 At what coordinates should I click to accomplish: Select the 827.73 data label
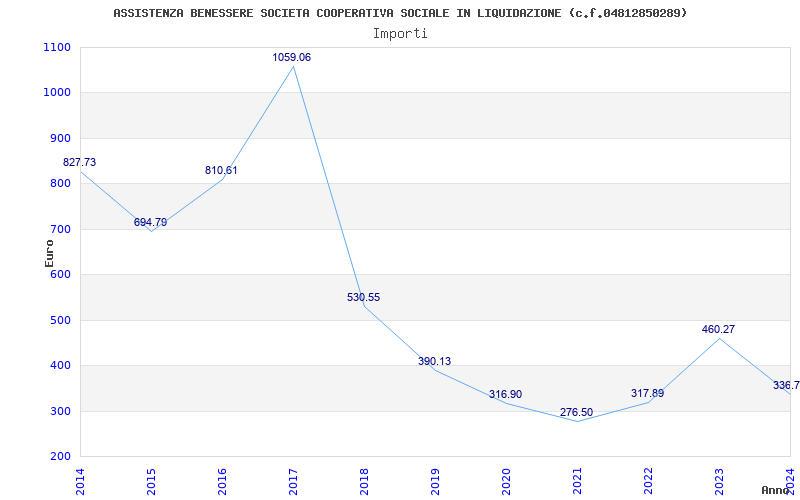coord(79,163)
